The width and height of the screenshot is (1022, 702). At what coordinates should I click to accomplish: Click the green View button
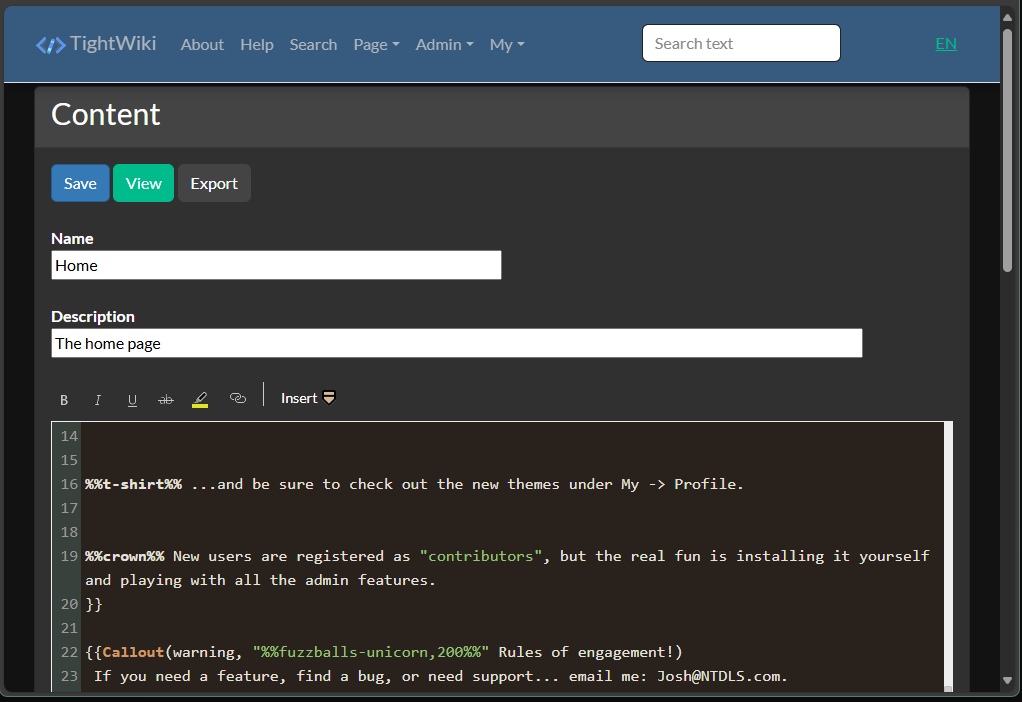[x=143, y=183]
